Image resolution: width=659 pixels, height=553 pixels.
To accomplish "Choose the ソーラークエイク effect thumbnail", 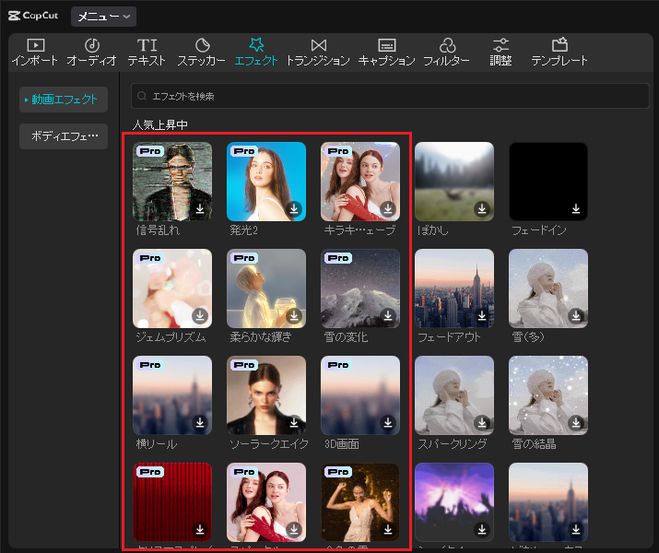I will (x=266, y=395).
